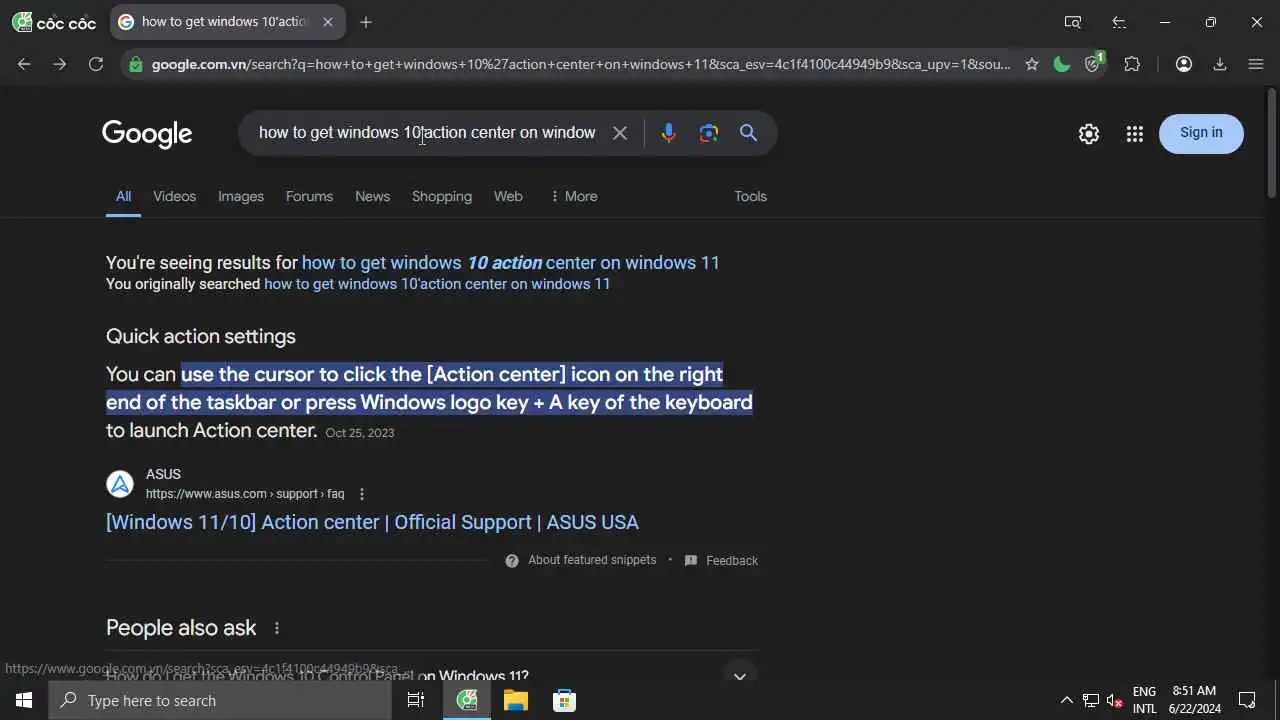Send Feedback on featured snippet
This screenshot has height=720, width=1280.
click(x=721, y=561)
